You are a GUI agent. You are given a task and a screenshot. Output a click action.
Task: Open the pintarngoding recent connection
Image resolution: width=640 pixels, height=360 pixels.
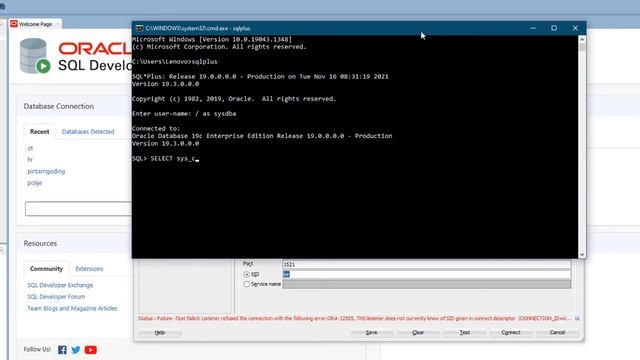pyautogui.click(x=46, y=171)
